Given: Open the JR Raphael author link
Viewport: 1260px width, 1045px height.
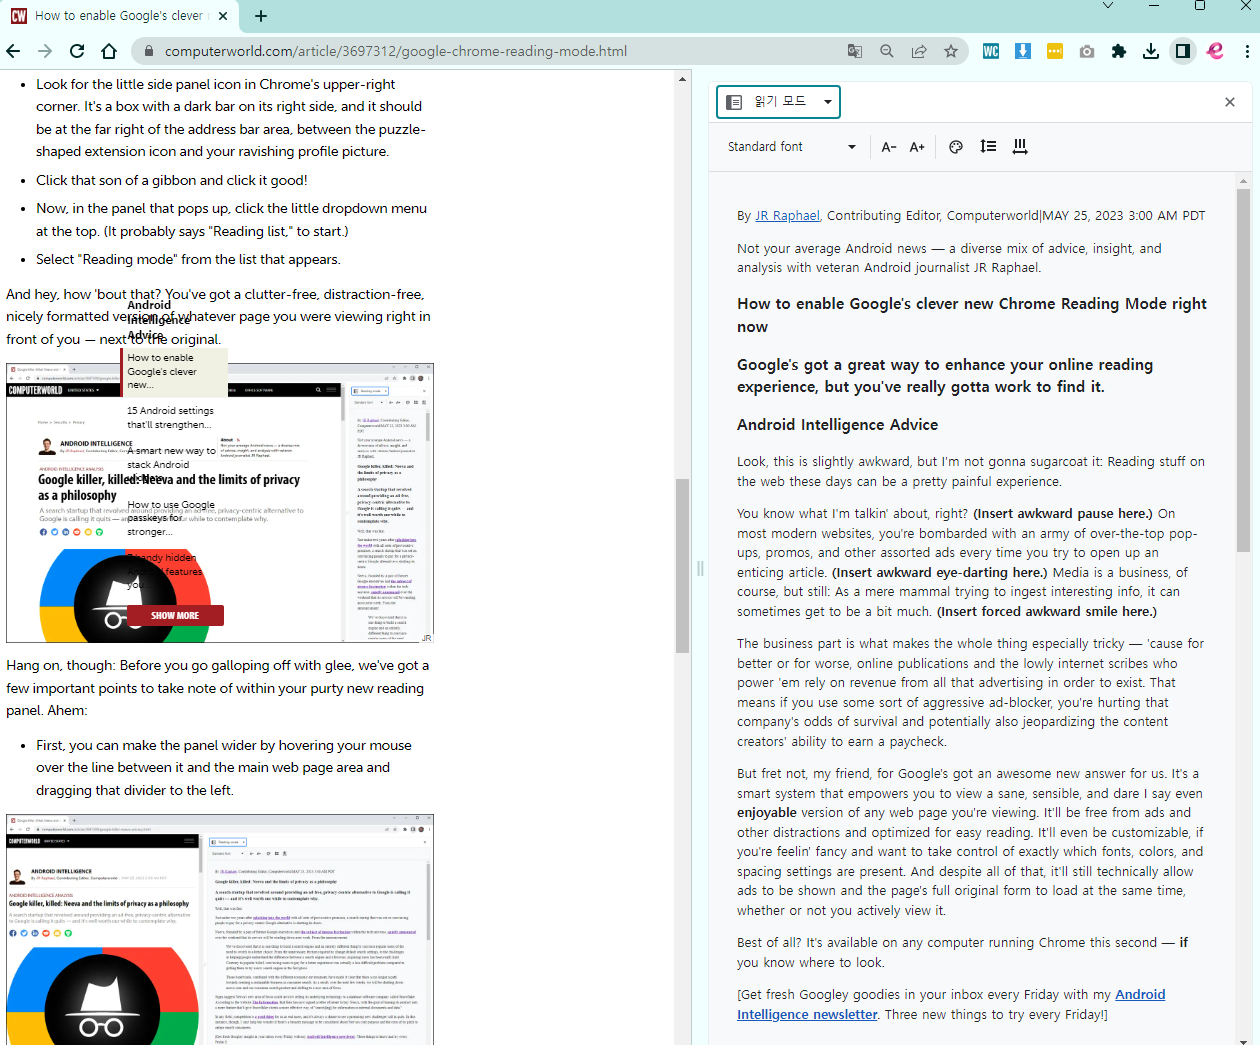Looking at the screenshot, I should point(787,216).
